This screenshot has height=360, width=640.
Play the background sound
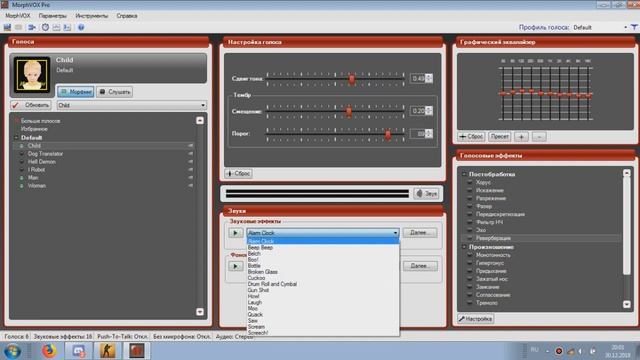click(235, 266)
